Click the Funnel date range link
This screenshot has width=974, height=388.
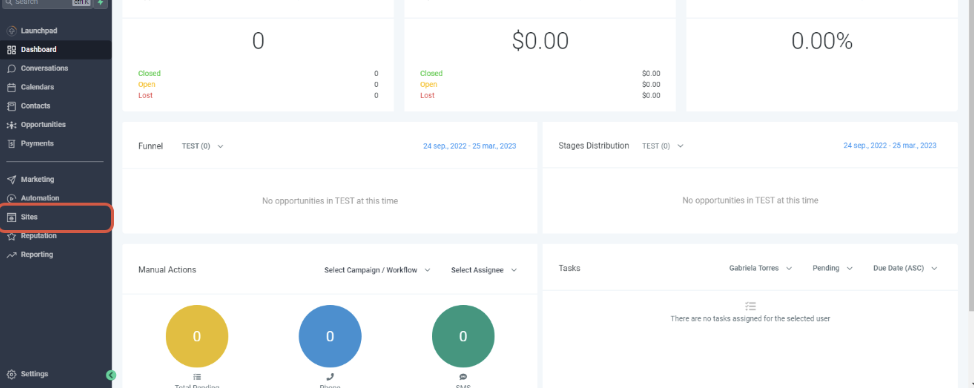pyautogui.click(x=470, y=146)
